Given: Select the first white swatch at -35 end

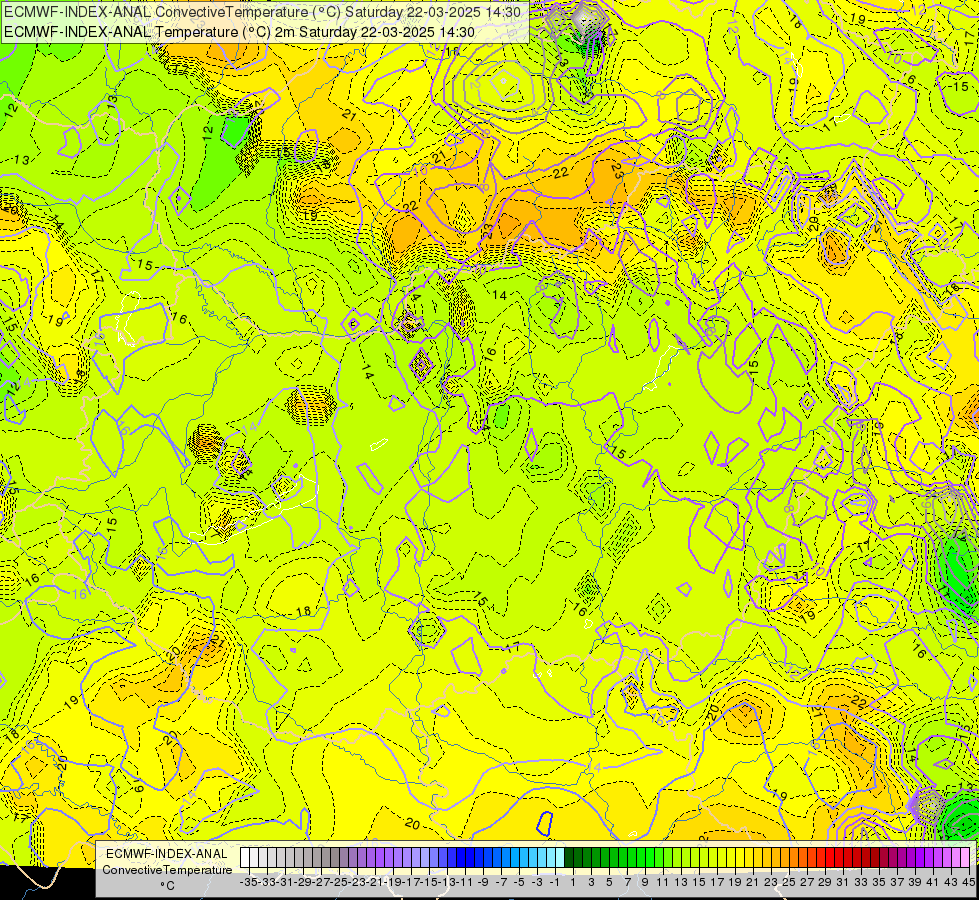Looking at the screenshot, I should pos(245,857).
